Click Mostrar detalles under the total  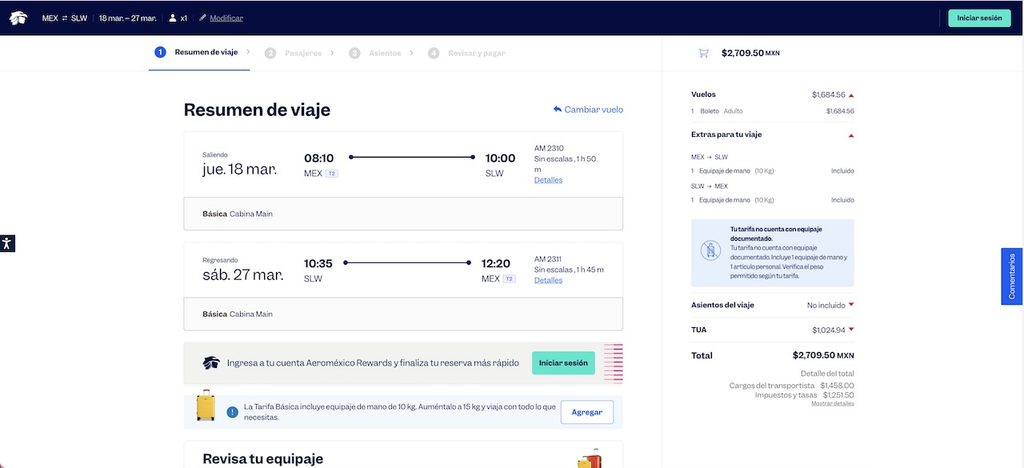pos(833,403)
